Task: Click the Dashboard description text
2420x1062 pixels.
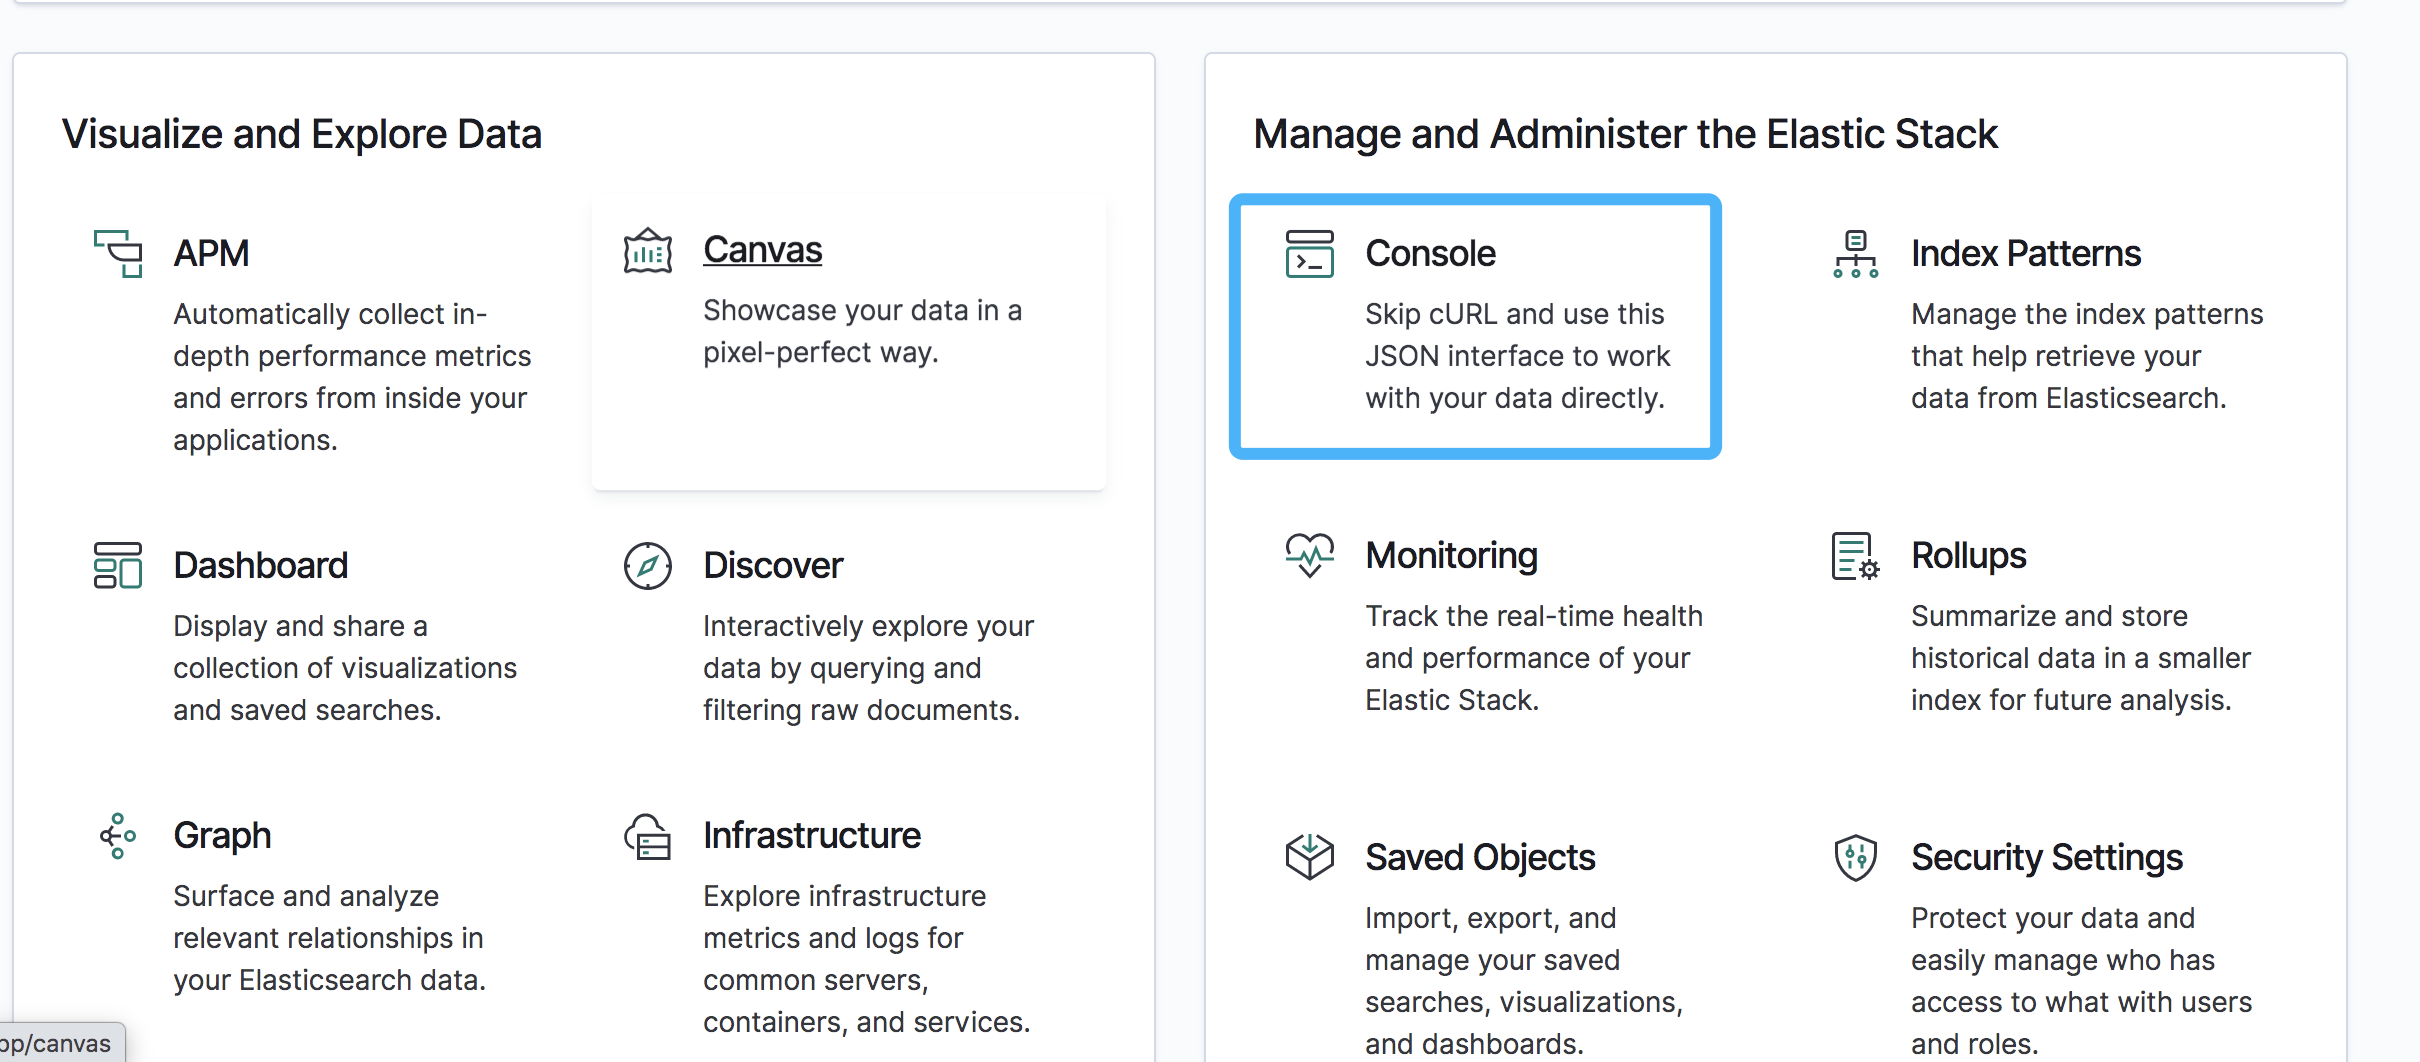Action: coord(344,668)
